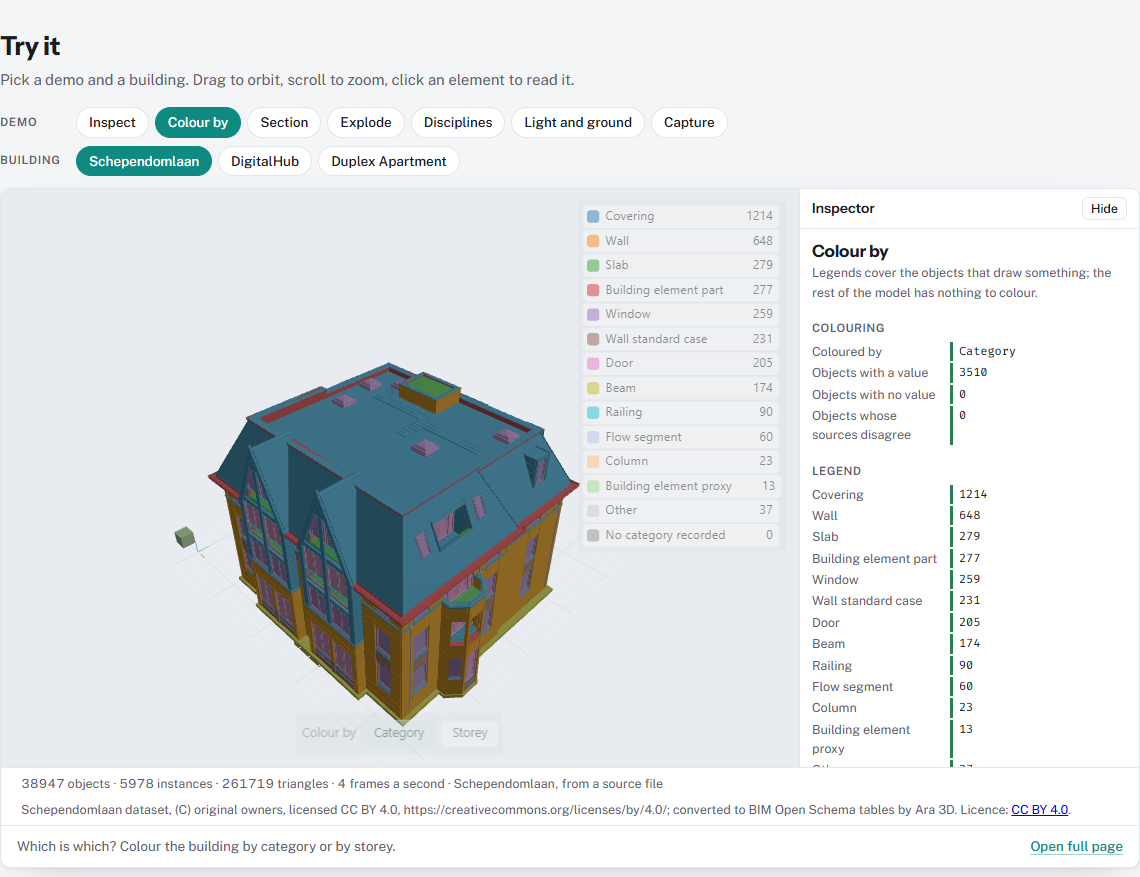1140x877 pixels.
Task: Click the green Slab colour swatch
Action: click(x=593, y=265)
